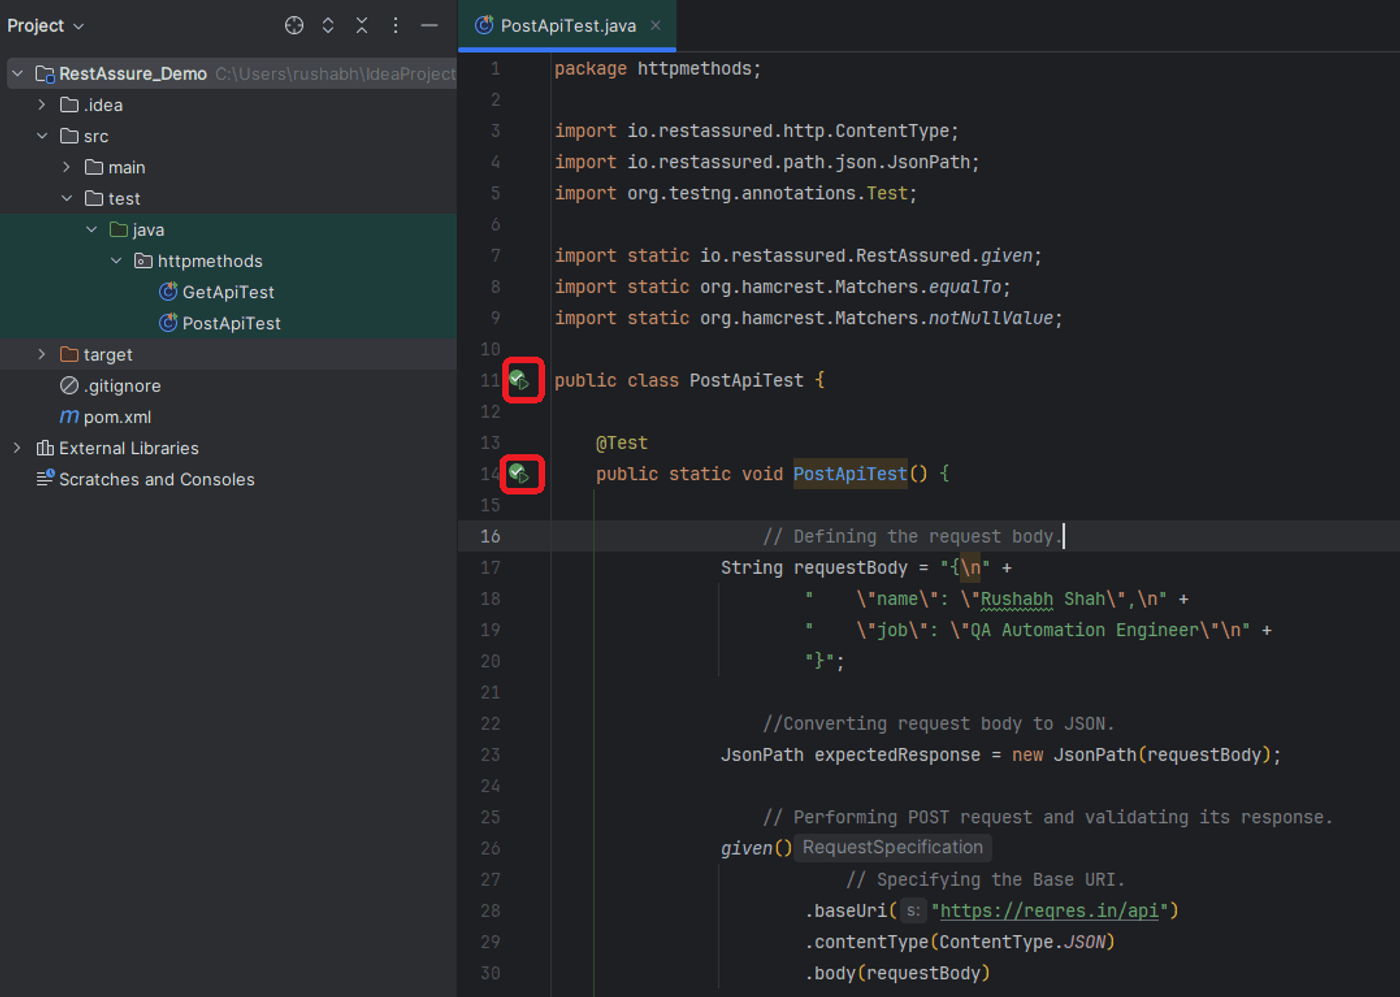The height and width of the screenshot is (997, 1400).
Task: Open GetApiTest class in tree
Action: point(228,292)
